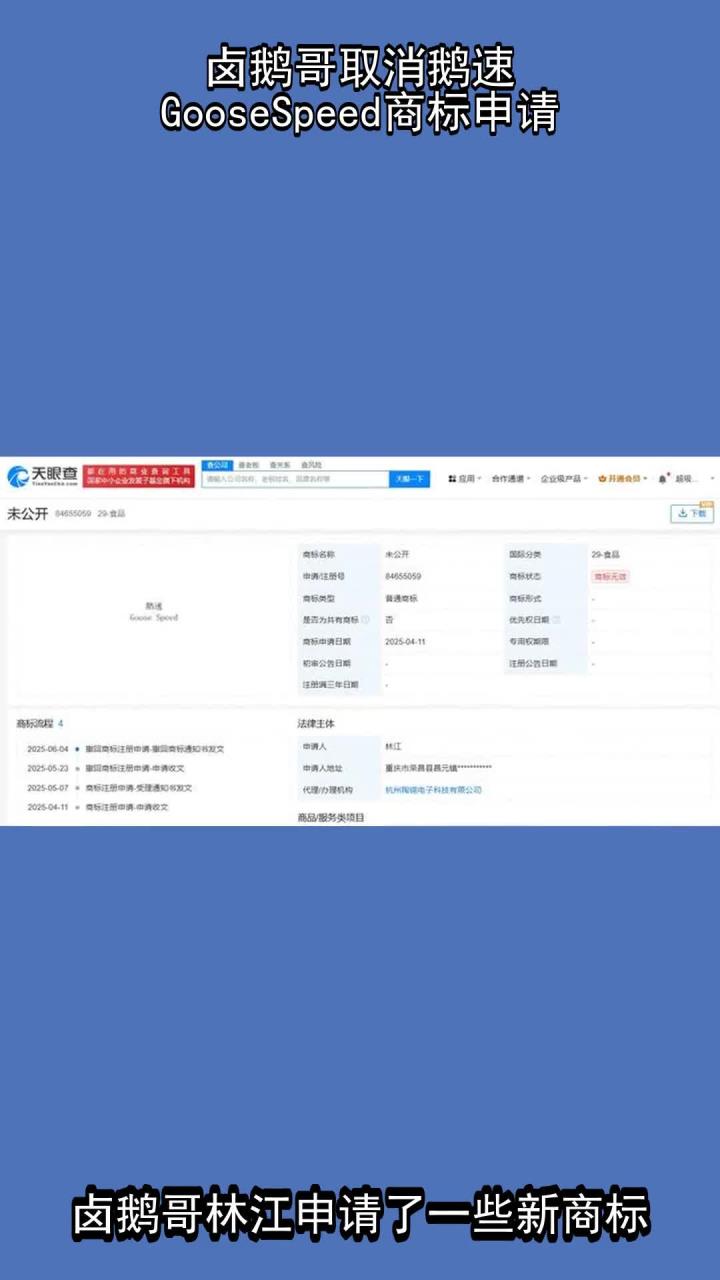Select the 29-食品 international class value
This screenshot has height=1280, width=720.
click(x=605, y=554)
